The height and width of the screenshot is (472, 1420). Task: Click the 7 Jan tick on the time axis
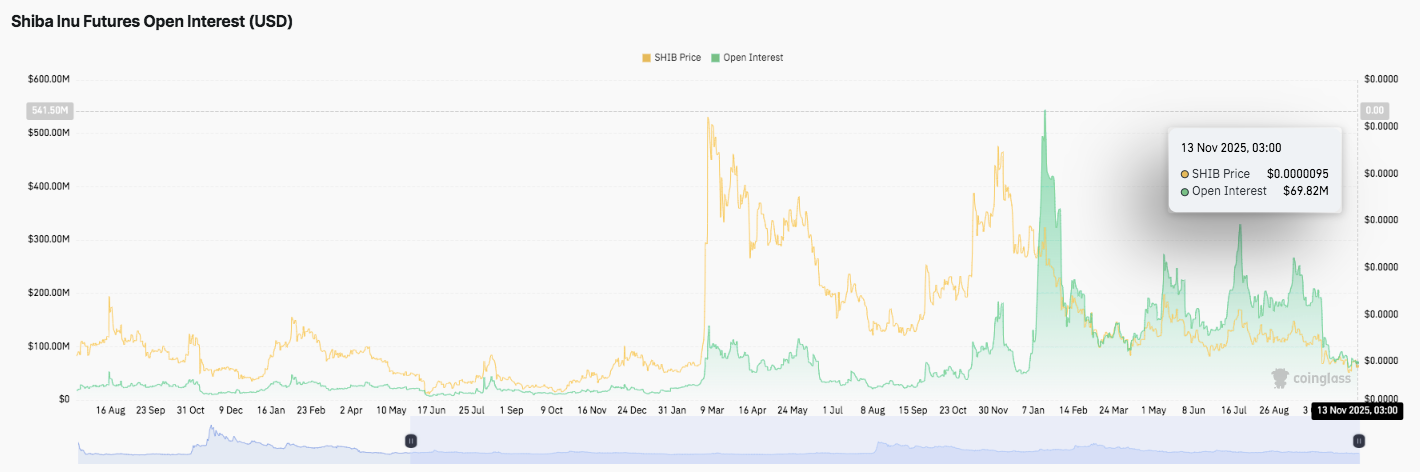point(1034,410)
